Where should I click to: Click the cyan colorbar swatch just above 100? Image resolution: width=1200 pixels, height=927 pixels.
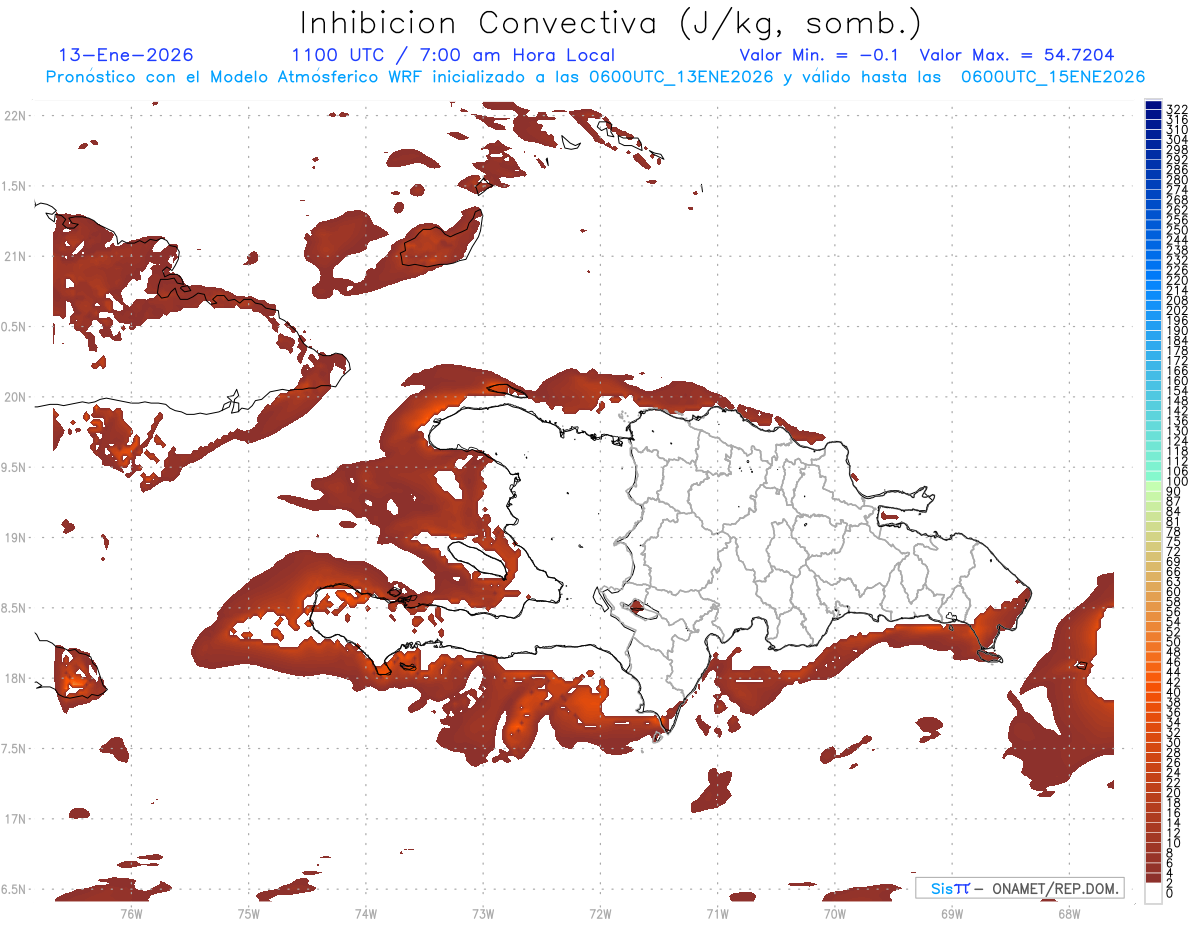point(1153,476)
